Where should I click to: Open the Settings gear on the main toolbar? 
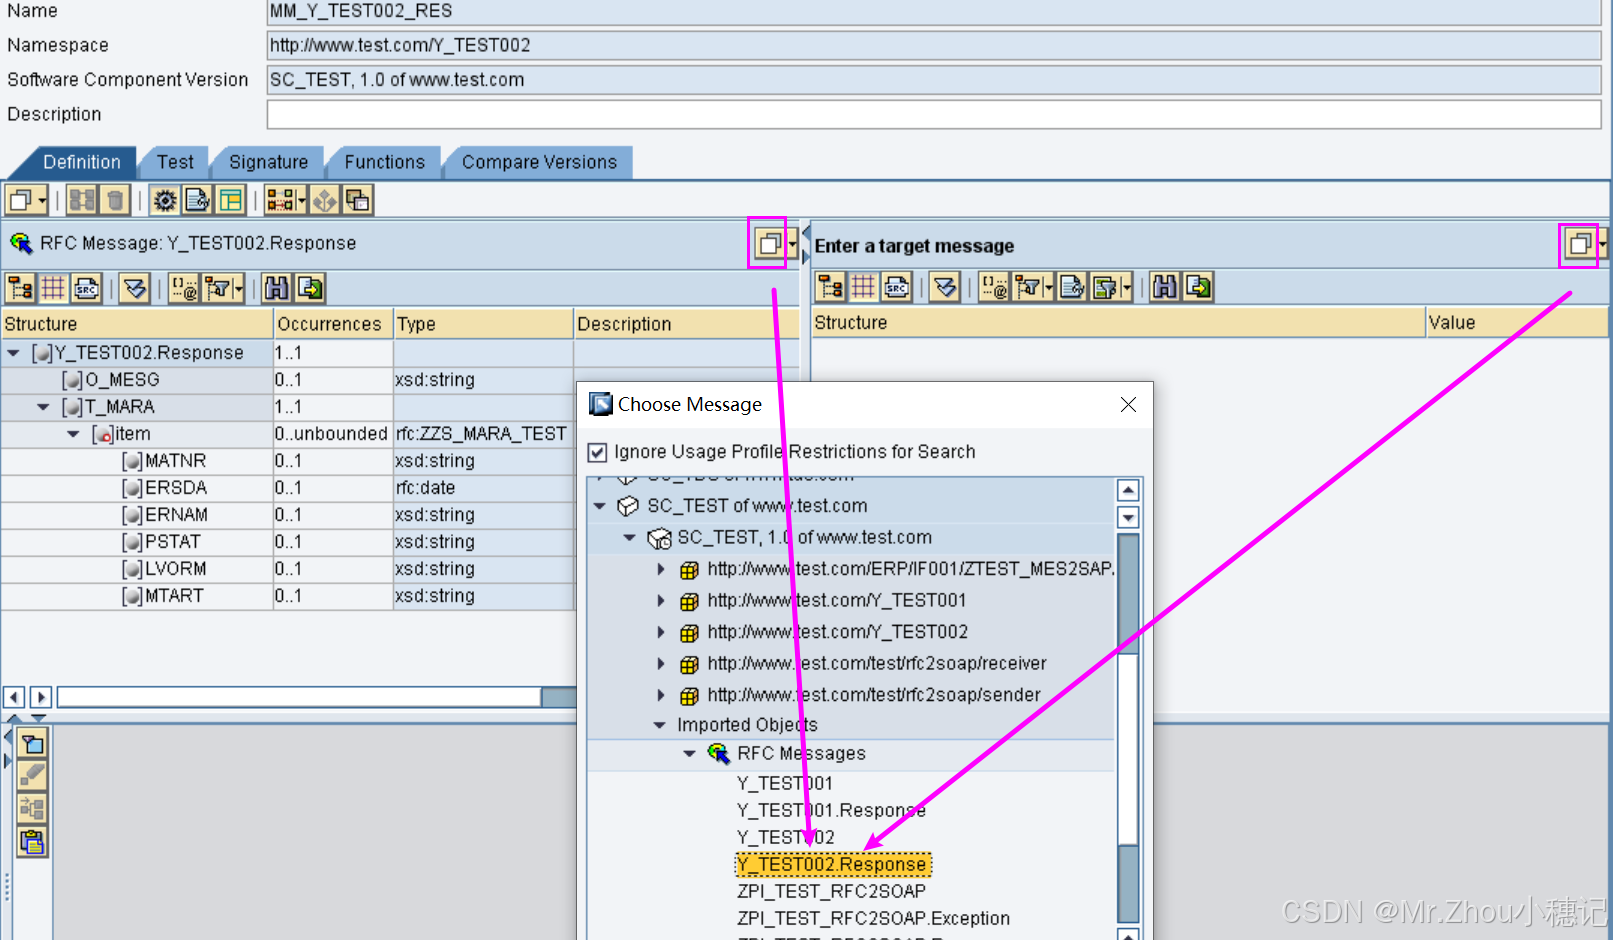[x=165, y=199]
